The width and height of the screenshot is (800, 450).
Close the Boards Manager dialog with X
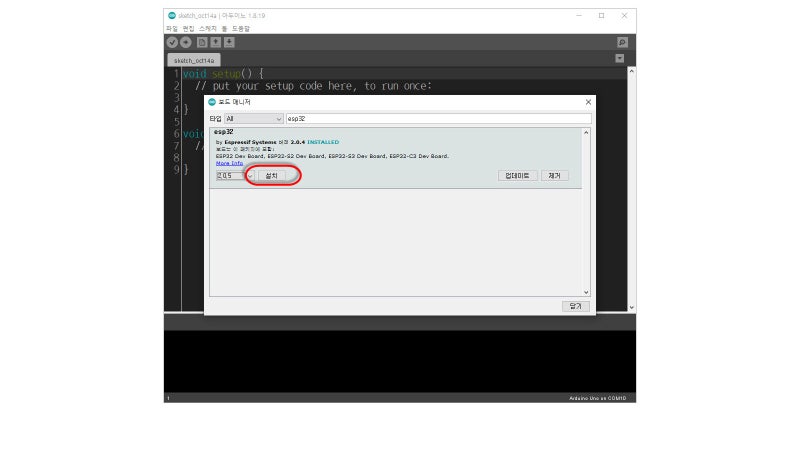tap(588, 102)
